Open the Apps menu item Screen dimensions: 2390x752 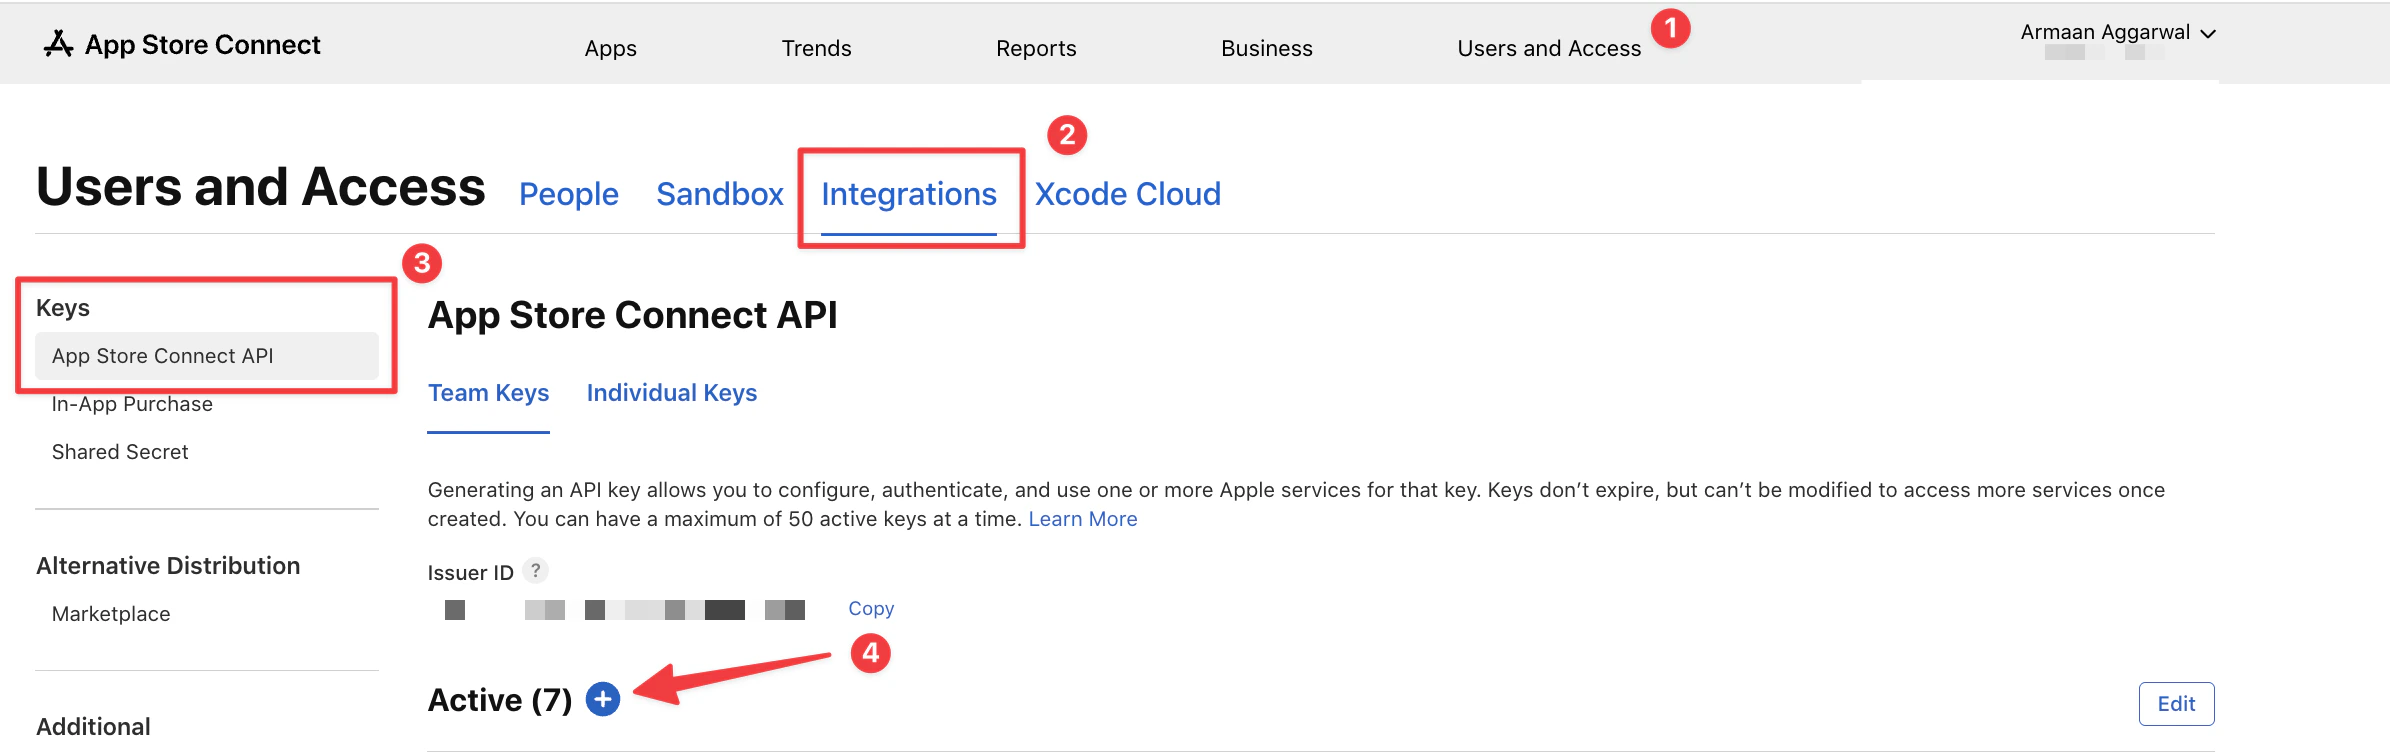pos(611,48)
